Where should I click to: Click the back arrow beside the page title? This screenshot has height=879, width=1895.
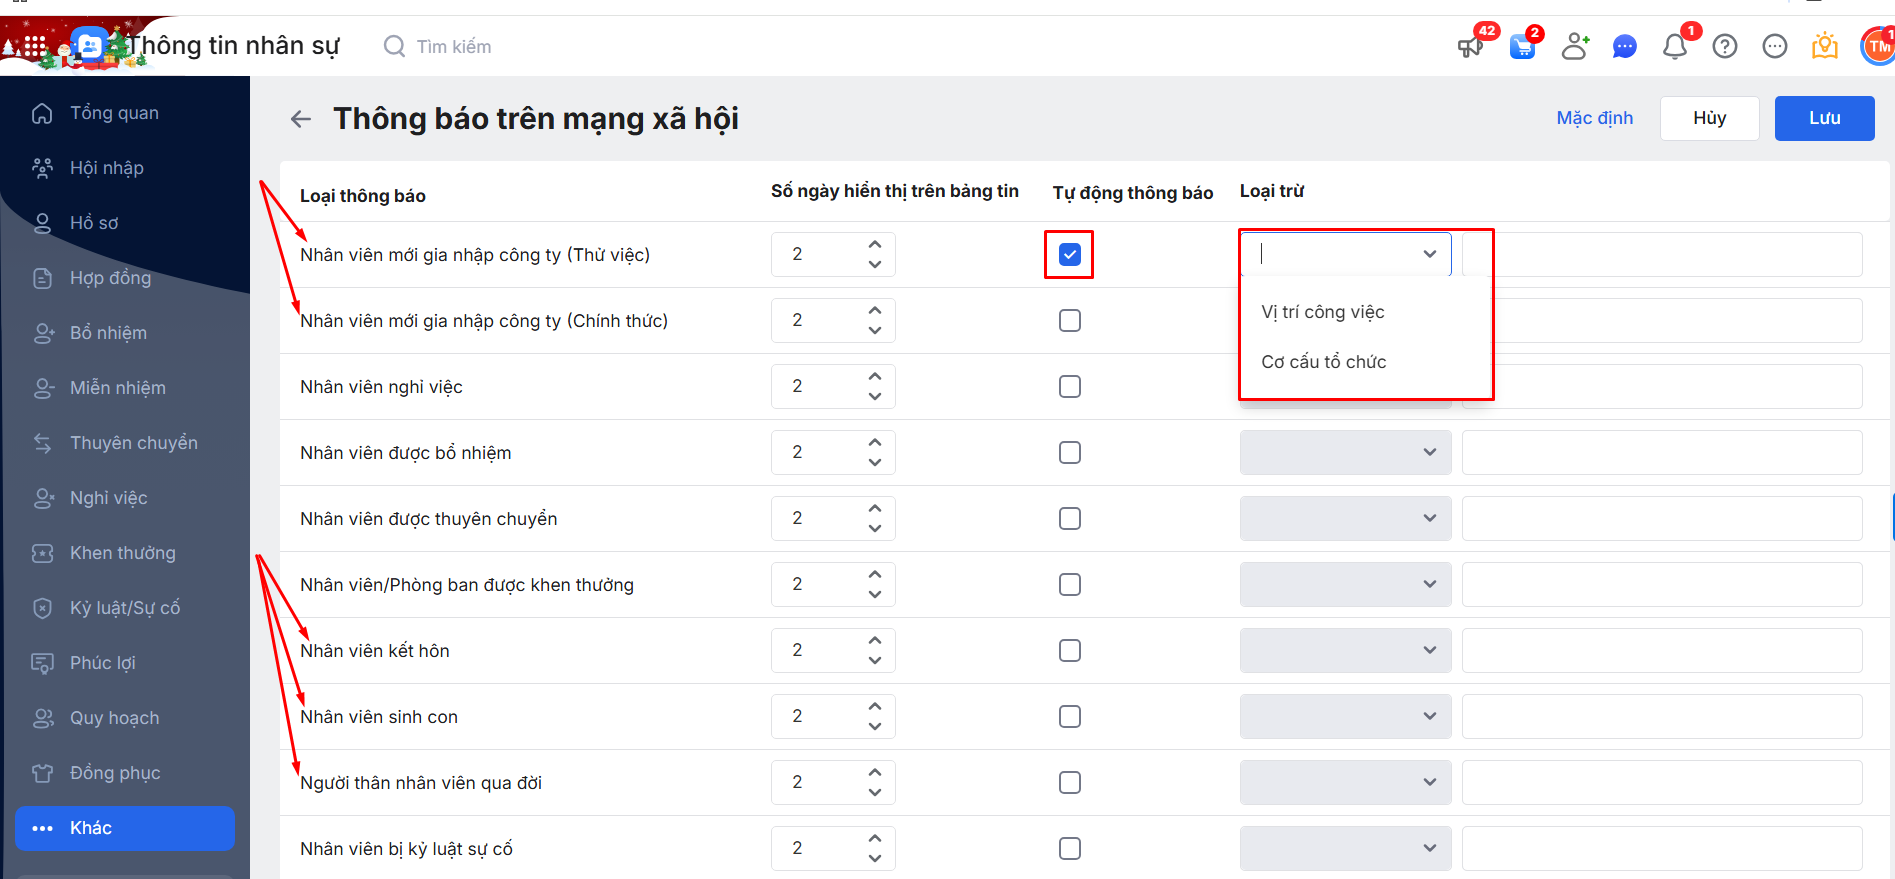(x=300, y=119)
